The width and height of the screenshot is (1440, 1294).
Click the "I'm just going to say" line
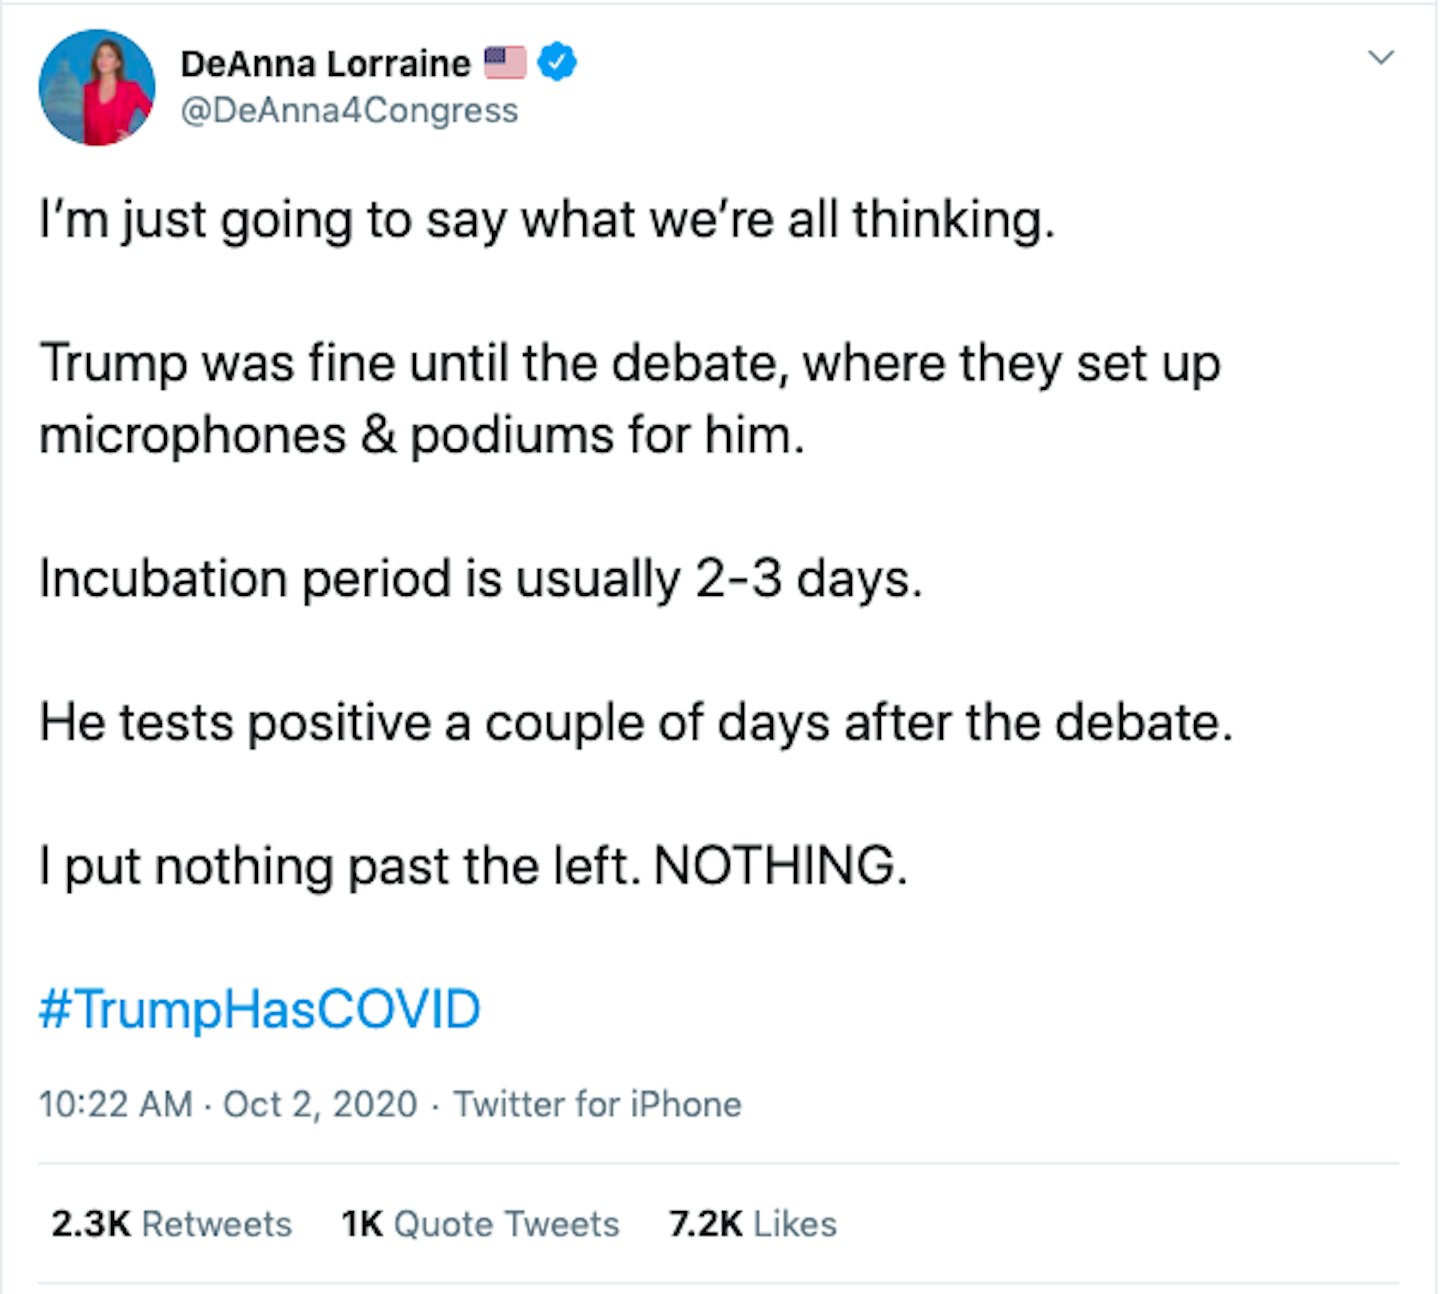(x=546, y=219)
